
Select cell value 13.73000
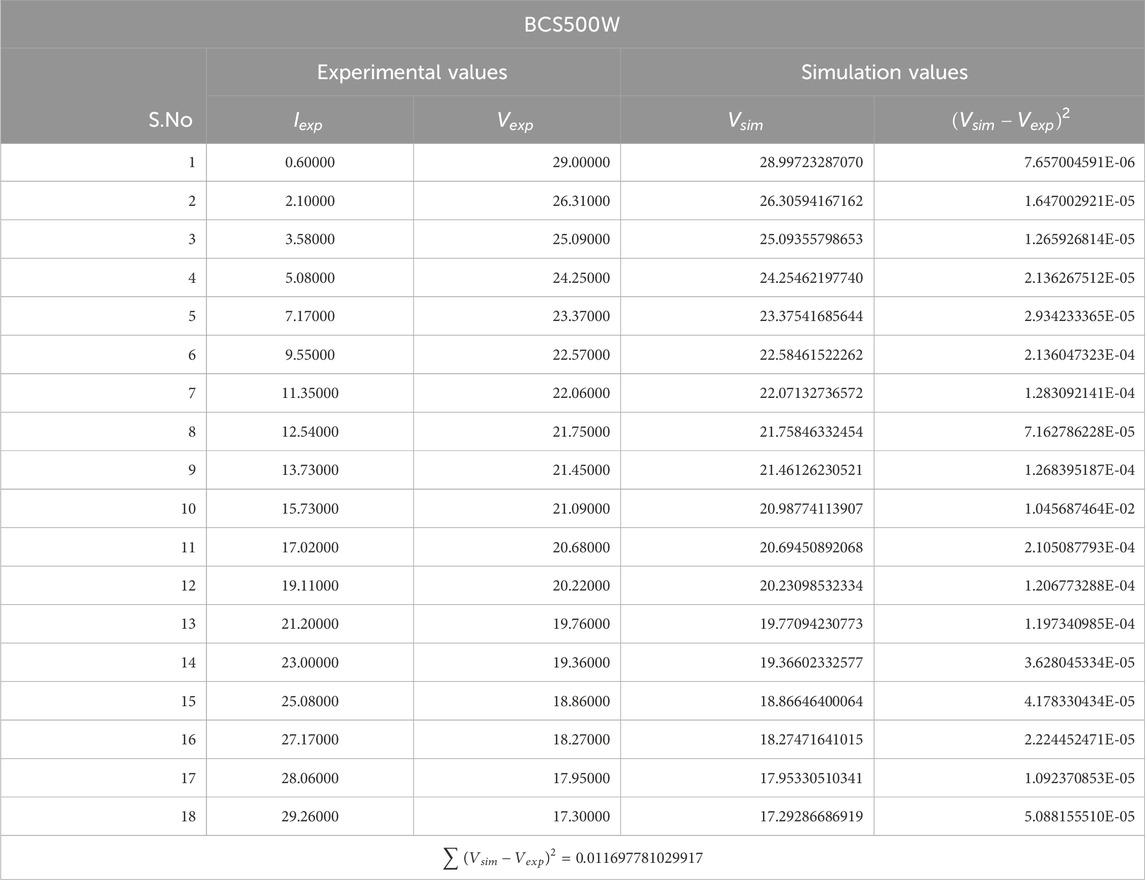point(310,470)
